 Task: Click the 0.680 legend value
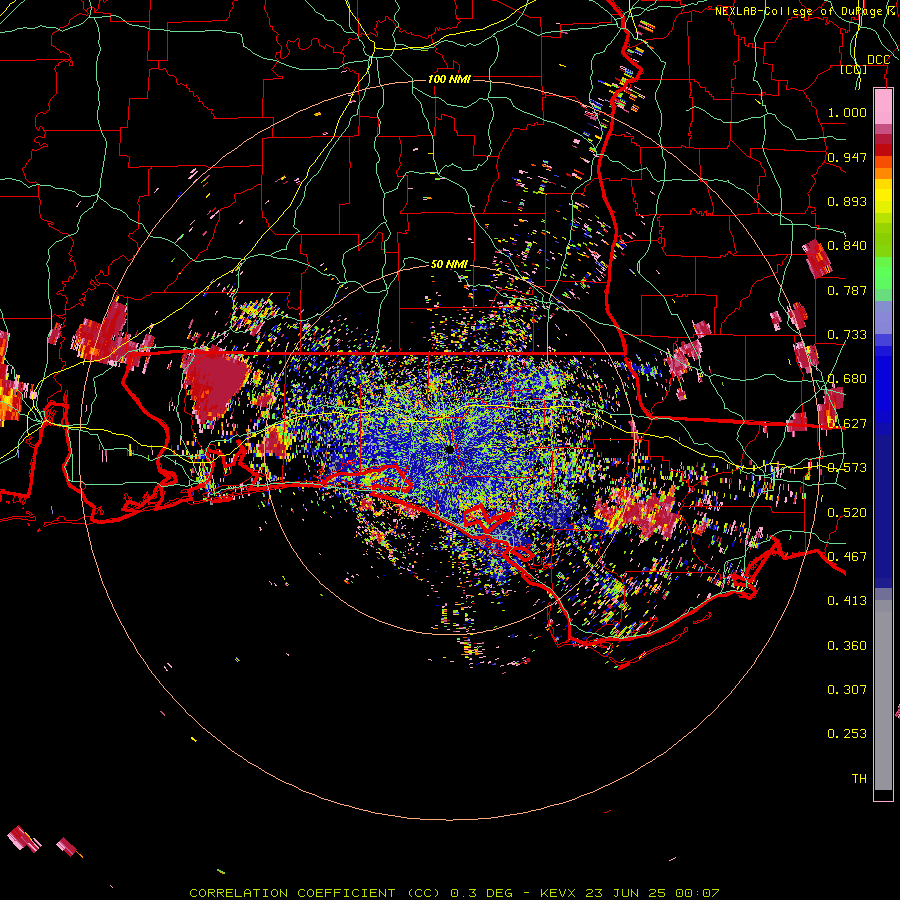pyautogui.click(x=847, y=379)
